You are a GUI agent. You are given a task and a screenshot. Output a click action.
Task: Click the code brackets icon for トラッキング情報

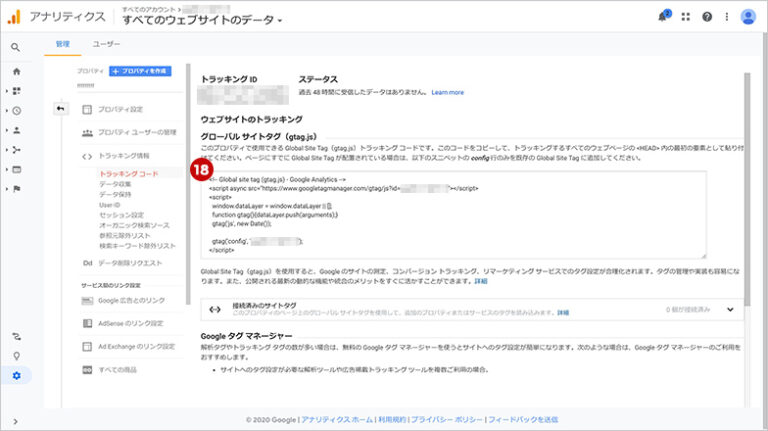click(x=87, y=156)
